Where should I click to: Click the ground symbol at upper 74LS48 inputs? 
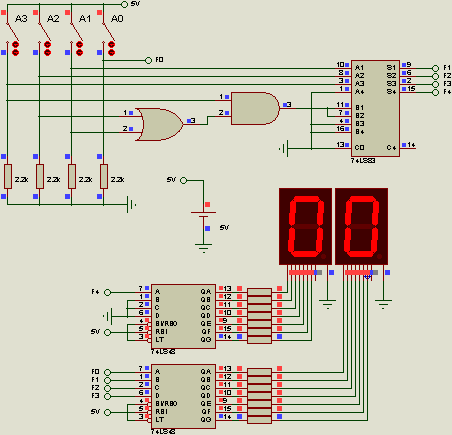coord(109,316)
